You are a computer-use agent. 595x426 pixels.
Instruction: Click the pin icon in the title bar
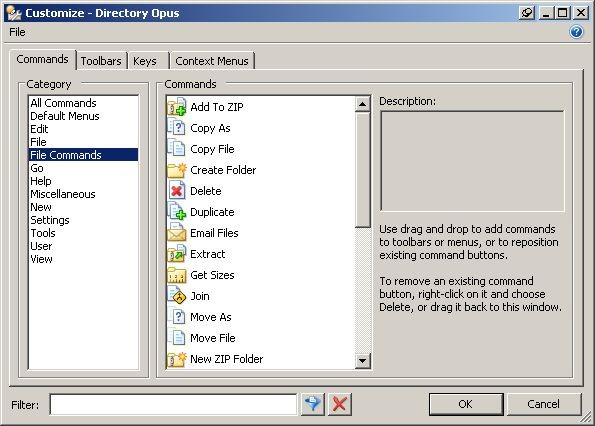[x=527, y=13]
